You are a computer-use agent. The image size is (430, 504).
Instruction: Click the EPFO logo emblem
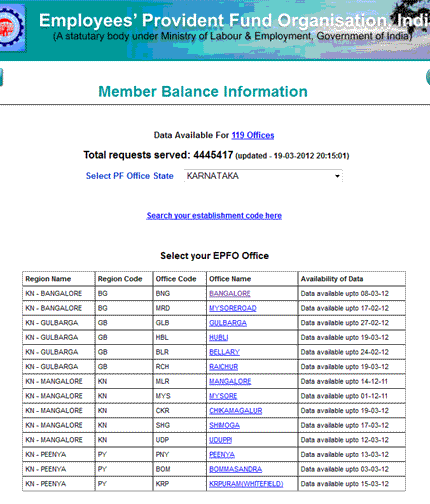[x=12, y=28]
